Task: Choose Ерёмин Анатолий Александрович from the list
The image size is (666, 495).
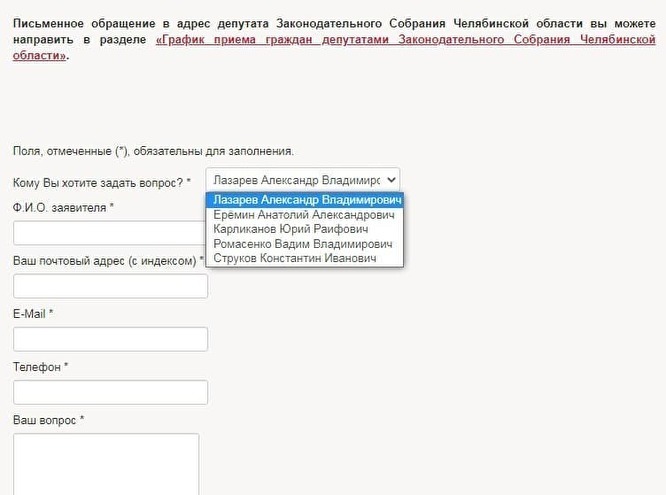Action: pos(304,214)
